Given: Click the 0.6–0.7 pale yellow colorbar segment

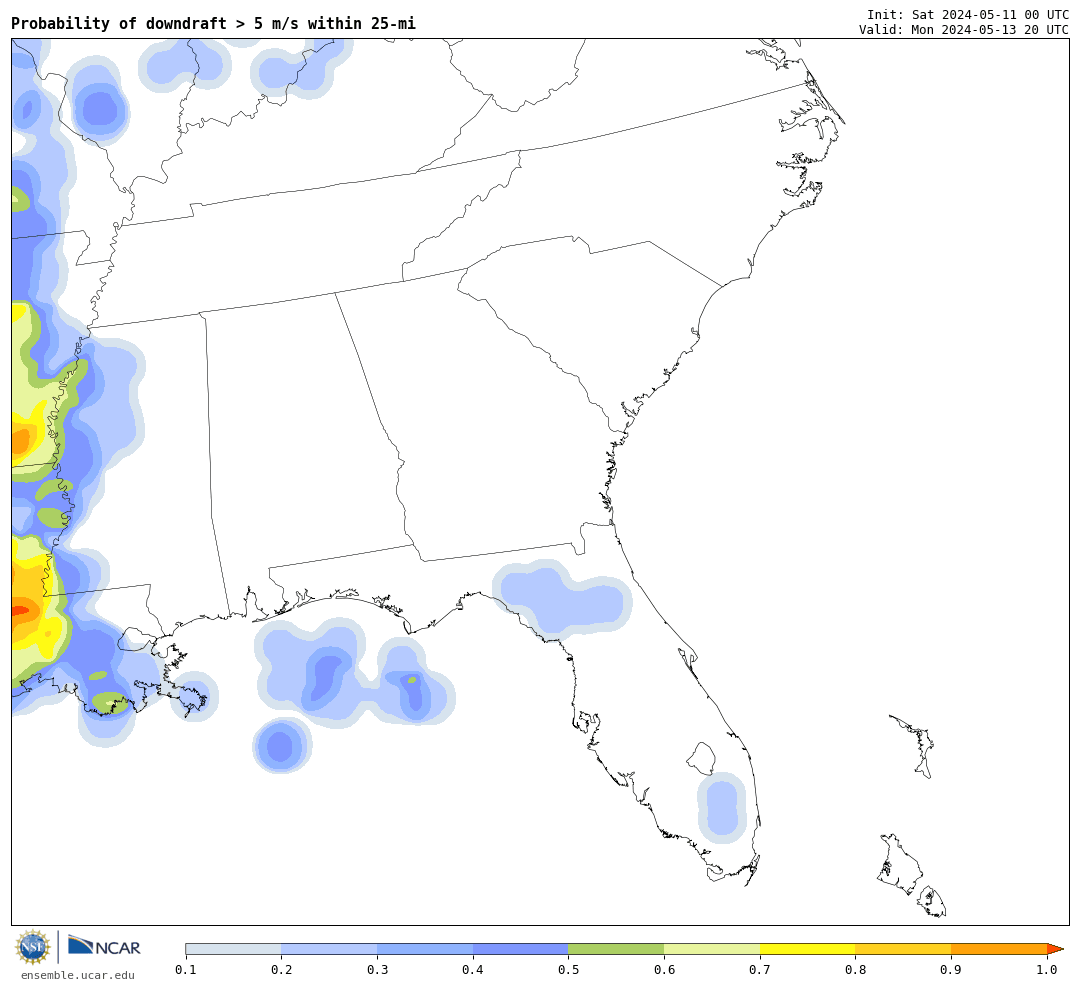Looking at the screenshot, I should pos(712,949).
